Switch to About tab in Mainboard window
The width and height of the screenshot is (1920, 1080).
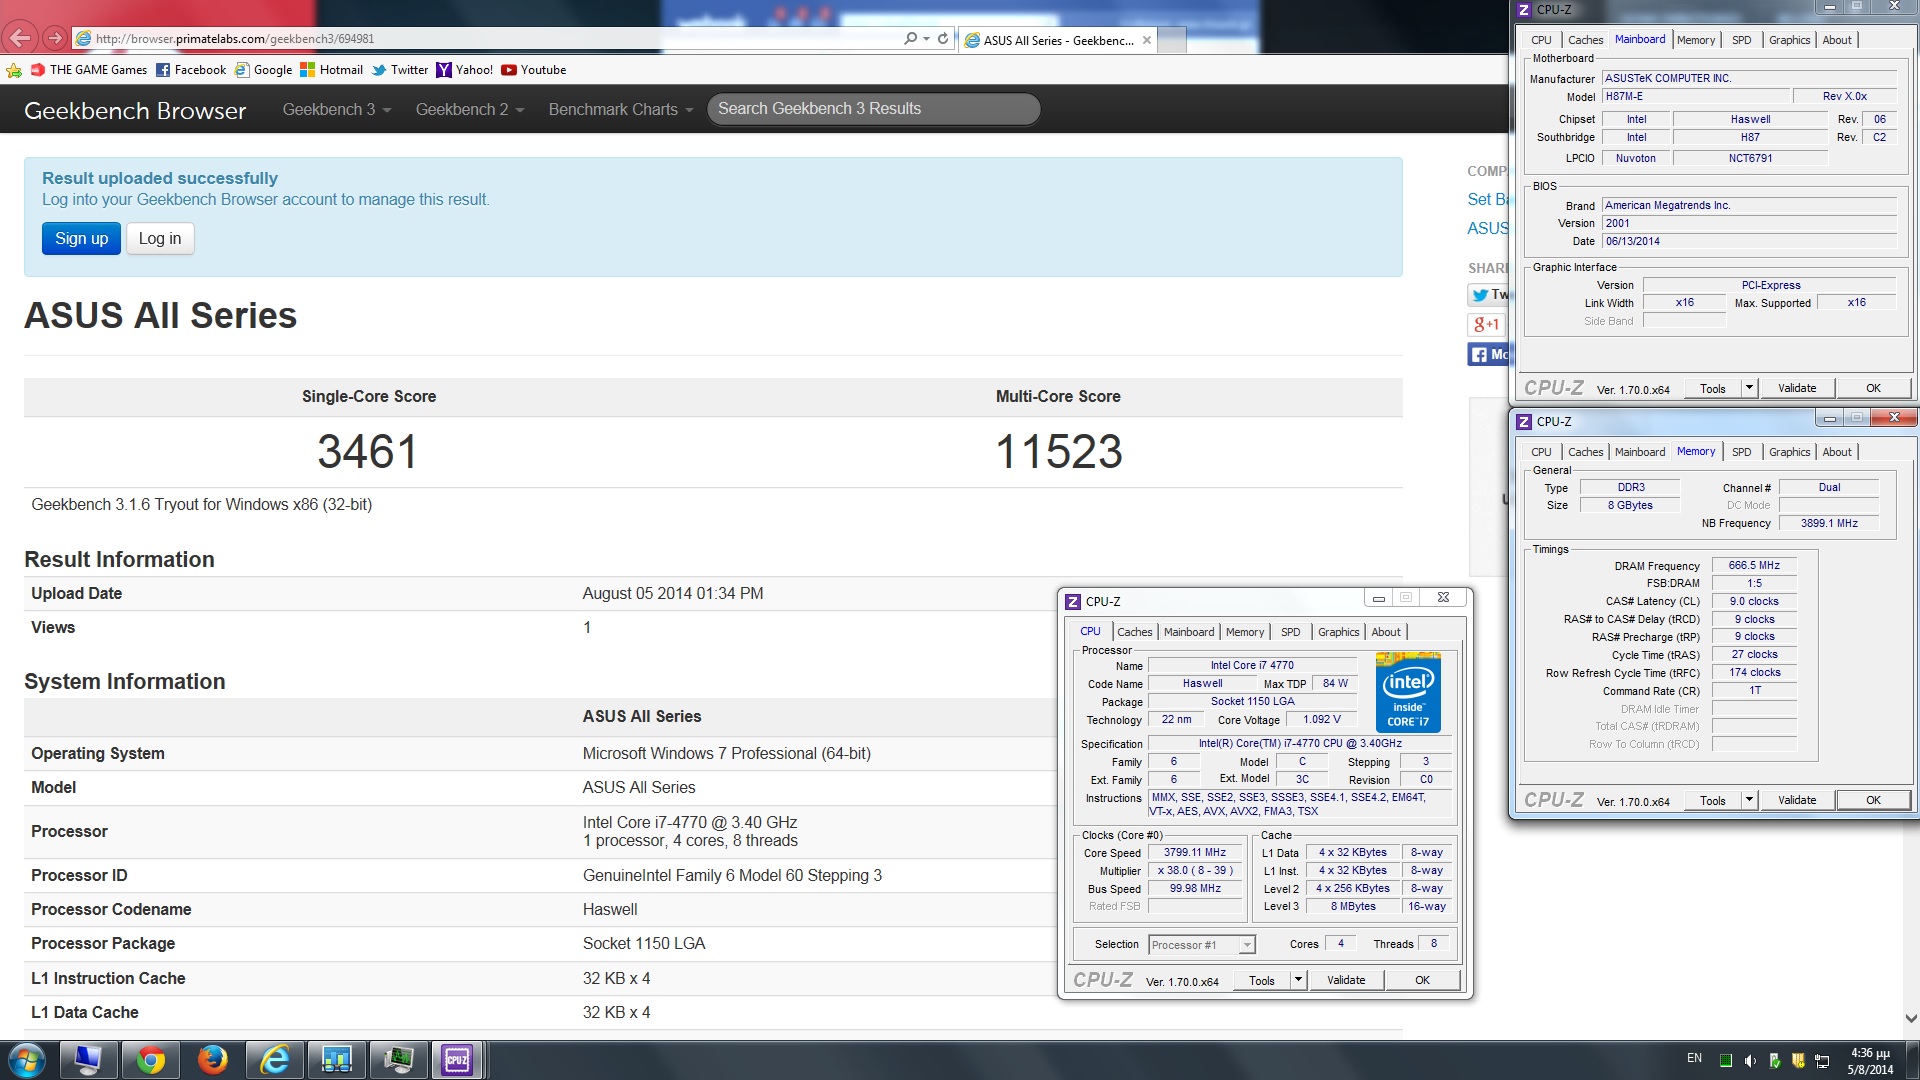[1837, 40]
